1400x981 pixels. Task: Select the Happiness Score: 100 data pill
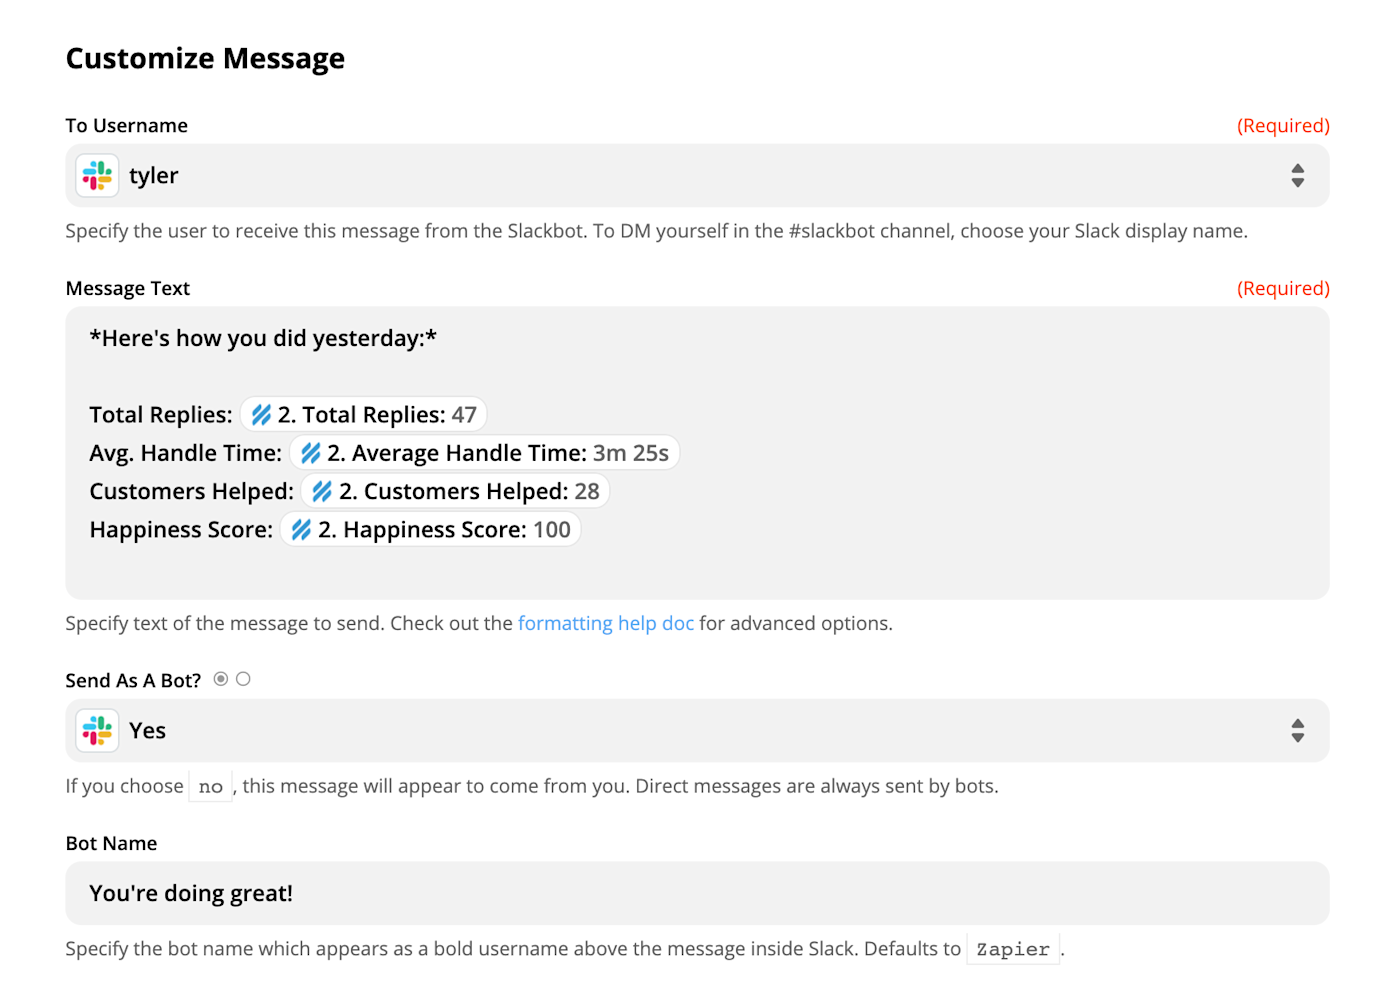pos(431,530)
